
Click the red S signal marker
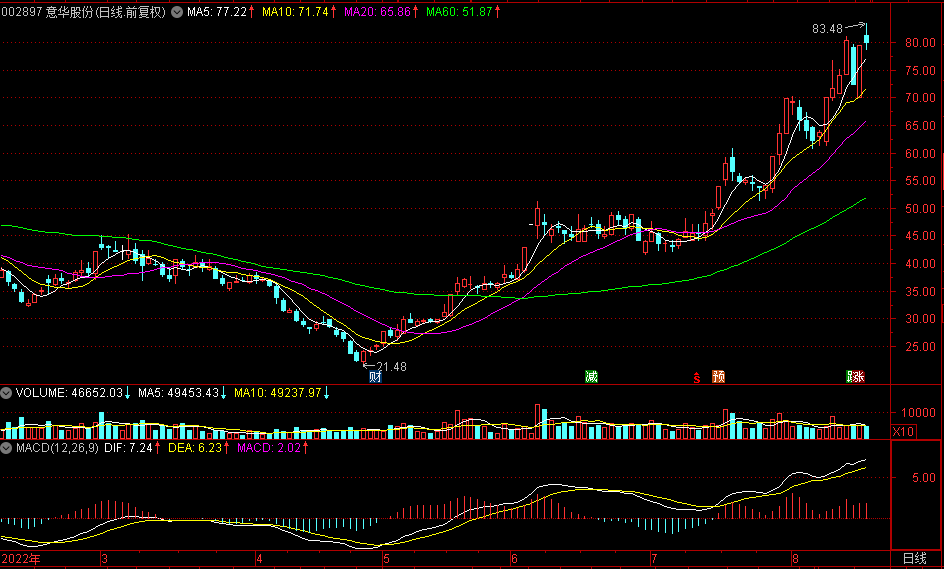point(697,378)
